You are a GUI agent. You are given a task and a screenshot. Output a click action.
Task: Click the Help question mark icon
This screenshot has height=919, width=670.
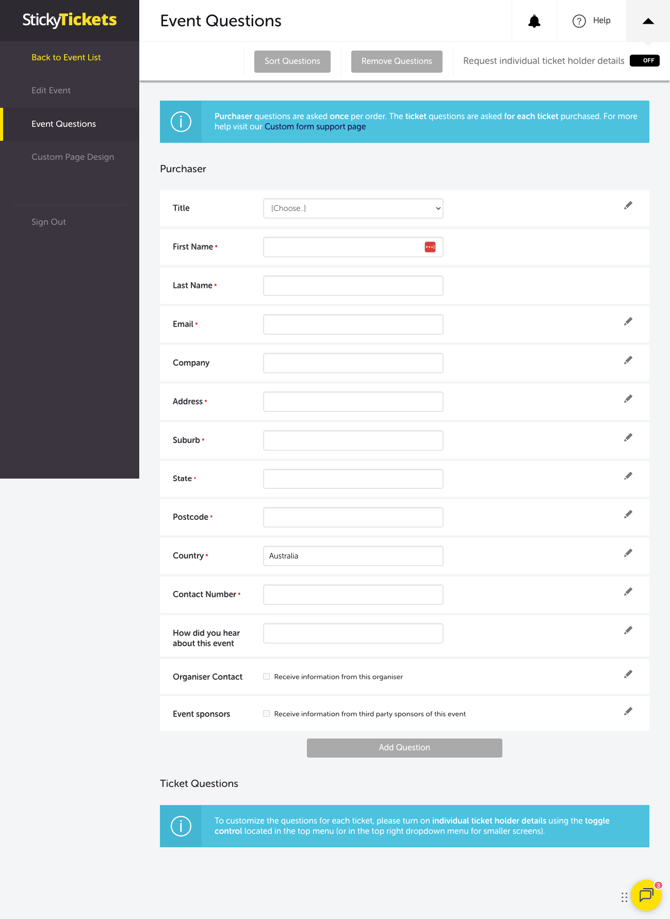(x=579, y=21)
